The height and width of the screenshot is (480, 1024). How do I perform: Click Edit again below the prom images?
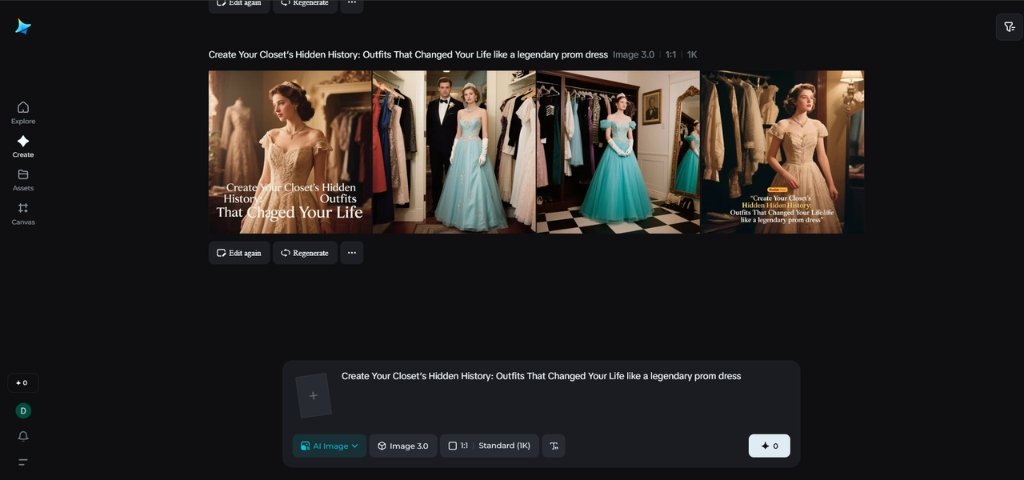point(239,253)
